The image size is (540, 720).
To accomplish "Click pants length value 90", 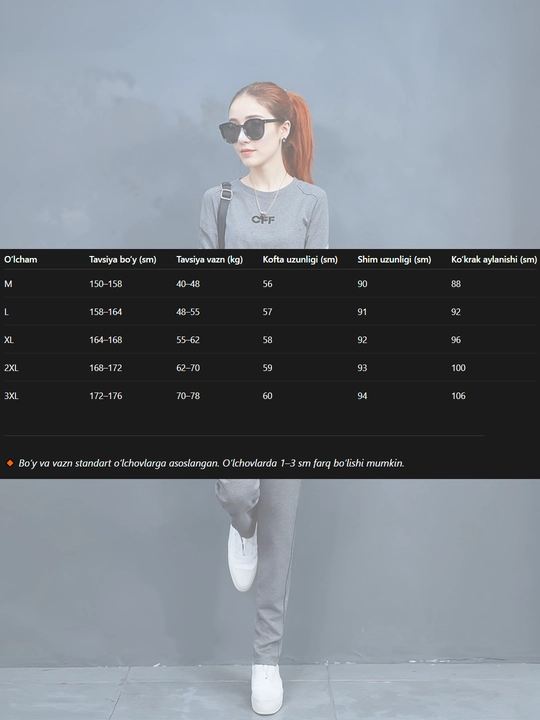I will click(362, 284).
